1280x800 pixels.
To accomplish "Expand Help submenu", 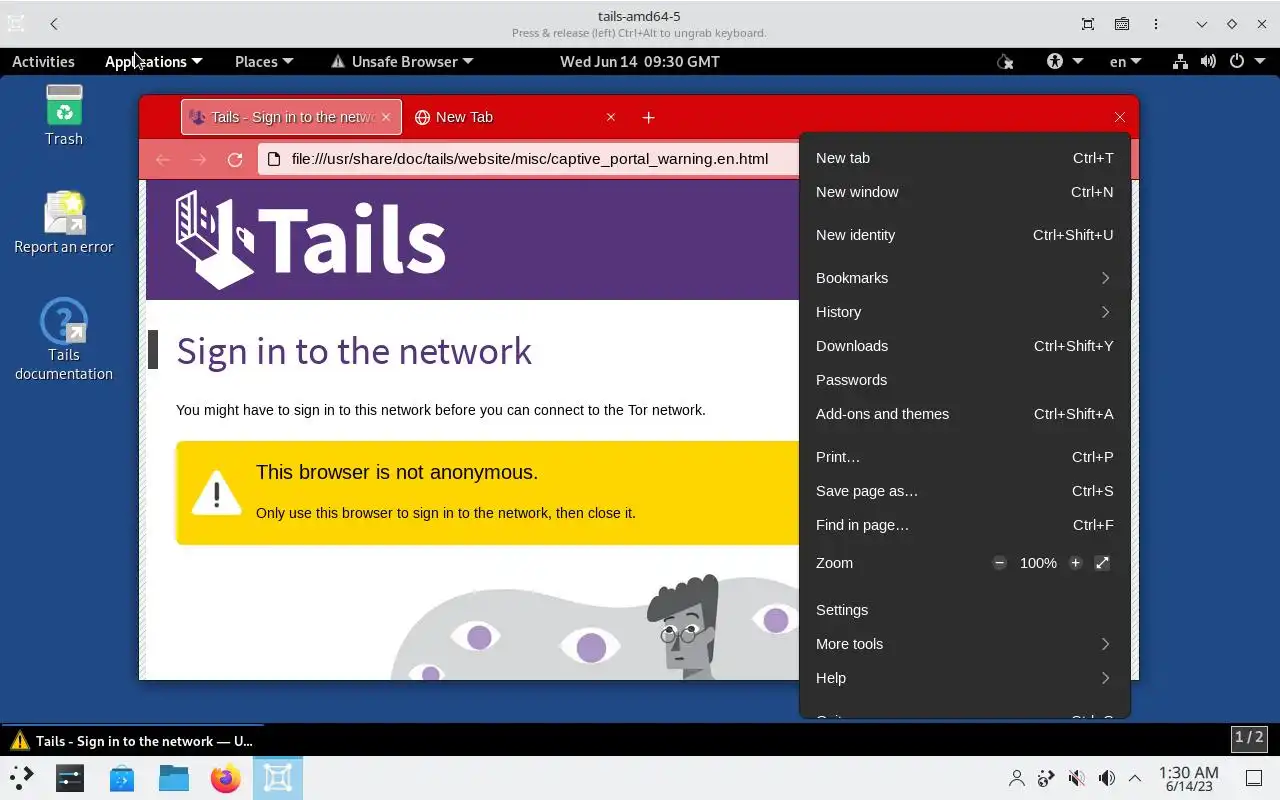I will pos(965,678).
